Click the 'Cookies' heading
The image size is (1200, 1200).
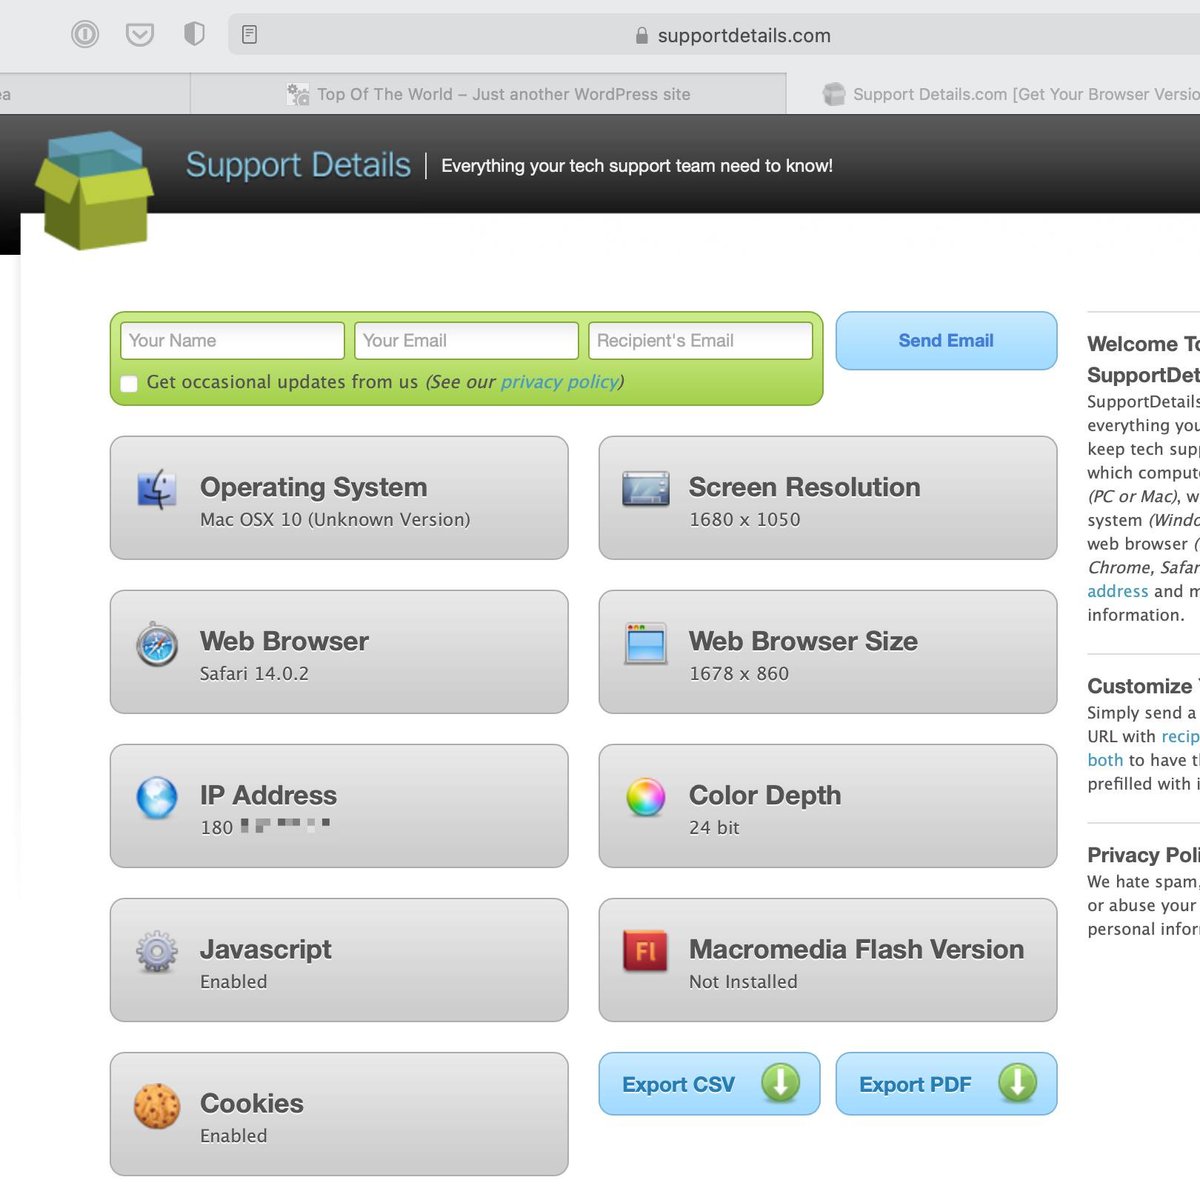(x=252, y=1103)
